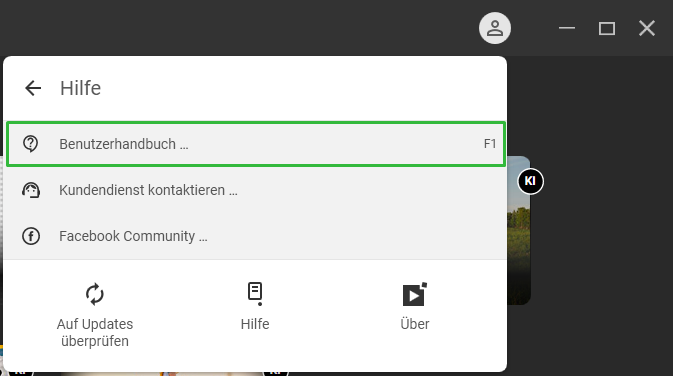This screenshot has height=376, width=673.
Task: Close the application window
Action: click(646, 28)
